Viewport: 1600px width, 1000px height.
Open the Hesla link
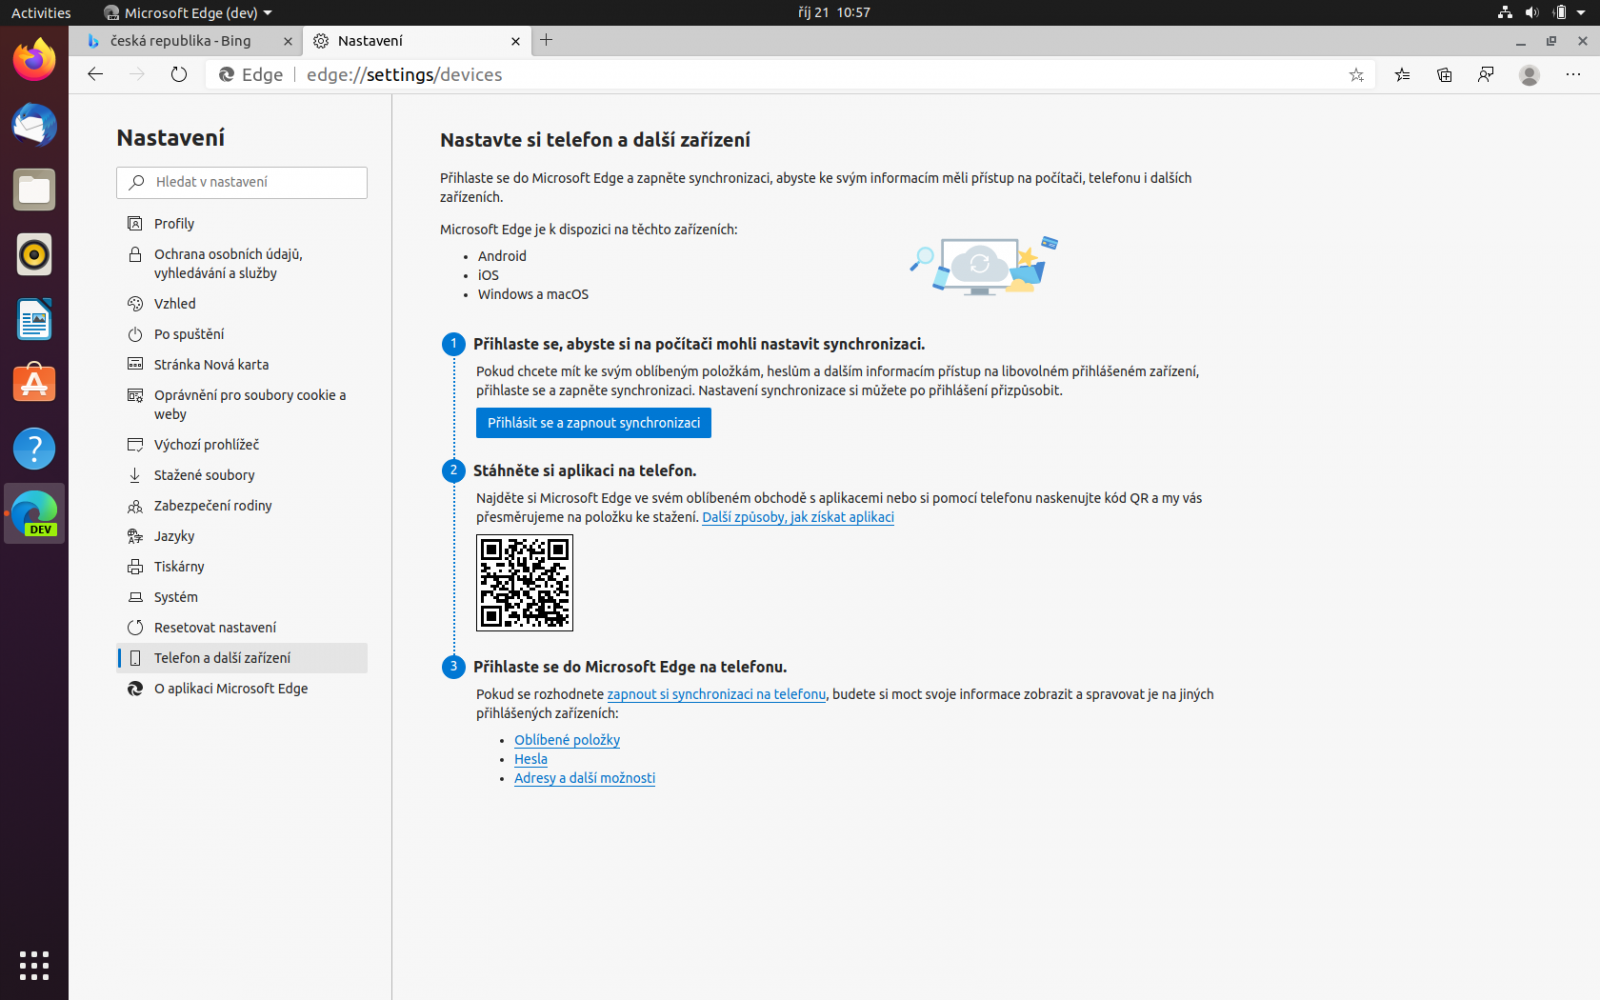click(x=530, y=759)
